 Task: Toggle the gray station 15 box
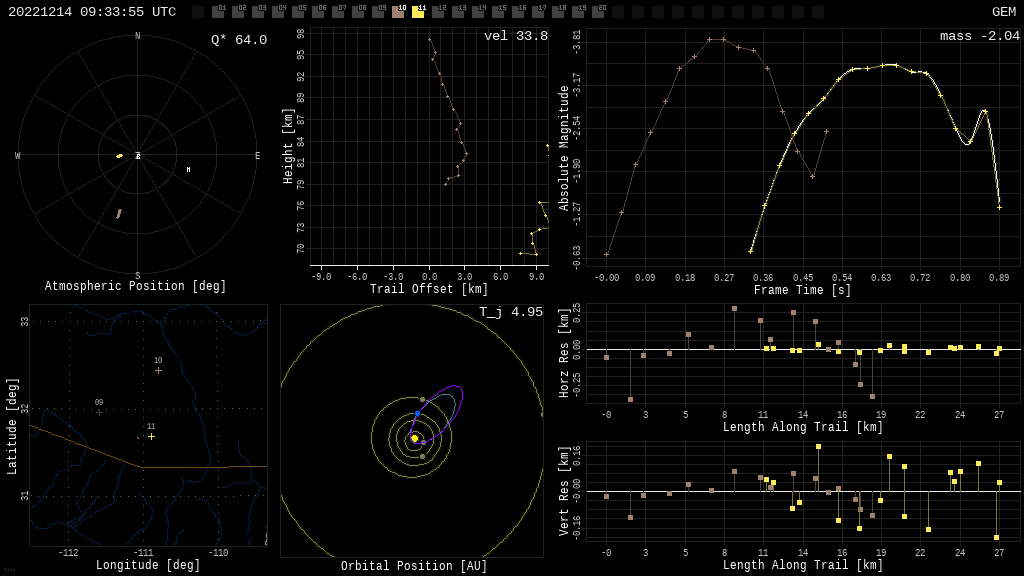pos(498,13)
